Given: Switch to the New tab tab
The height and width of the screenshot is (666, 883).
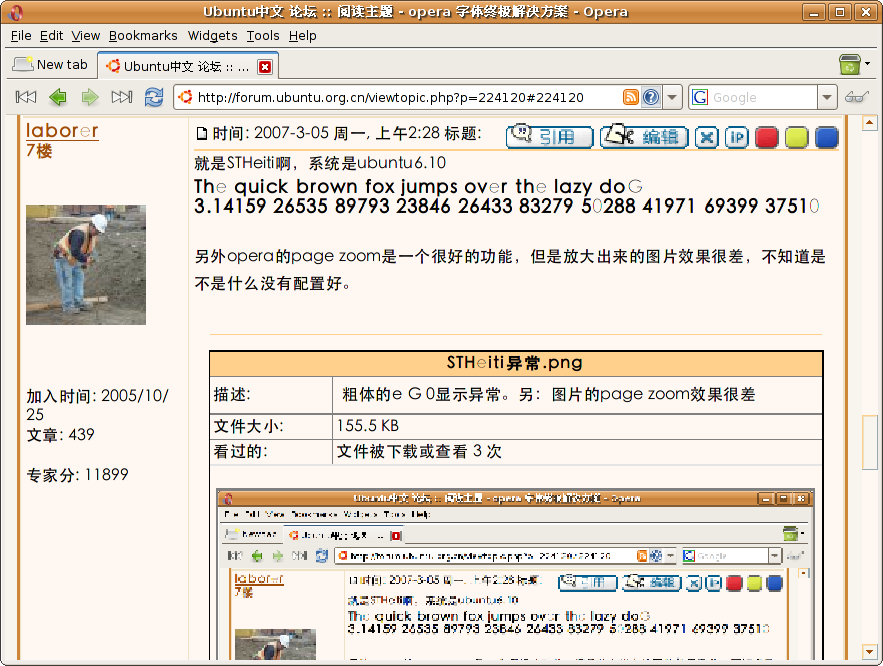Looking at the screenshot, I should pyautogui.click(x=51, y=65).
